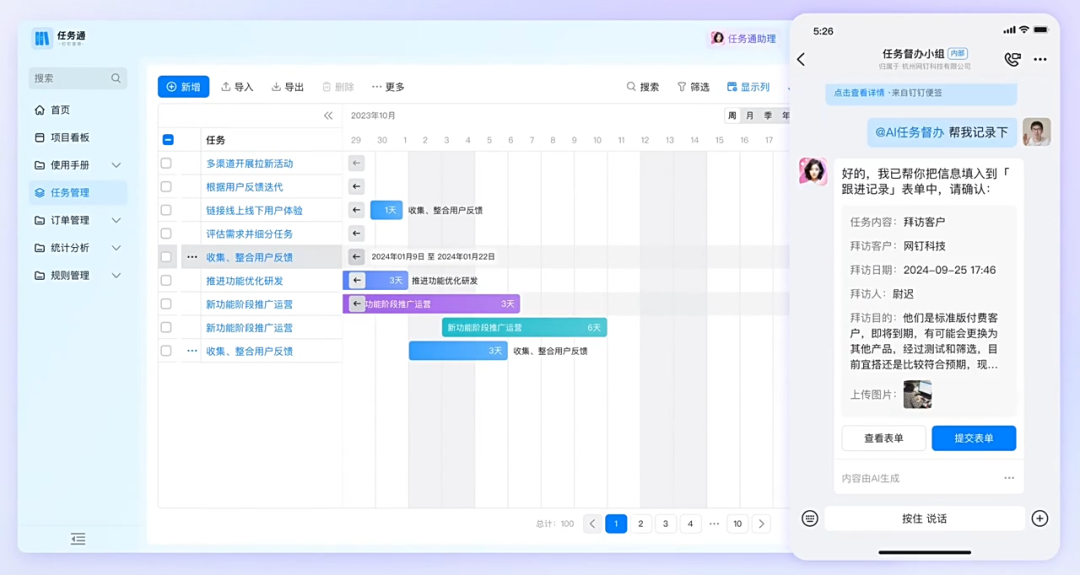Click the 提交表单 button
This screenshot has width=1080, height=575.
click(974, 438)
